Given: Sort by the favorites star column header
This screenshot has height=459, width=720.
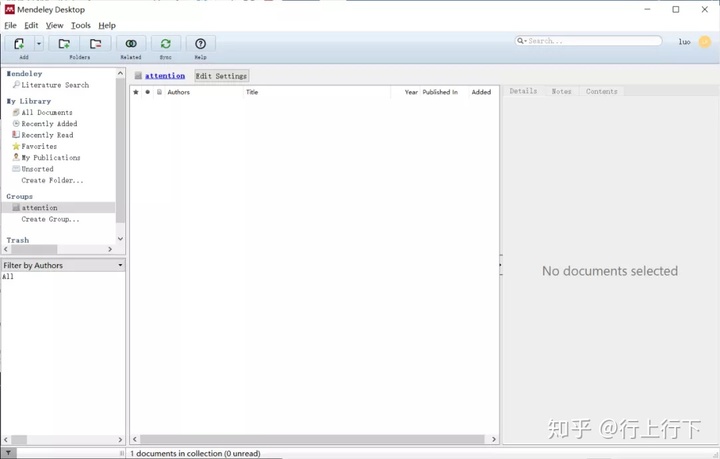Looking at the screenshot, I should coord(135,92).
